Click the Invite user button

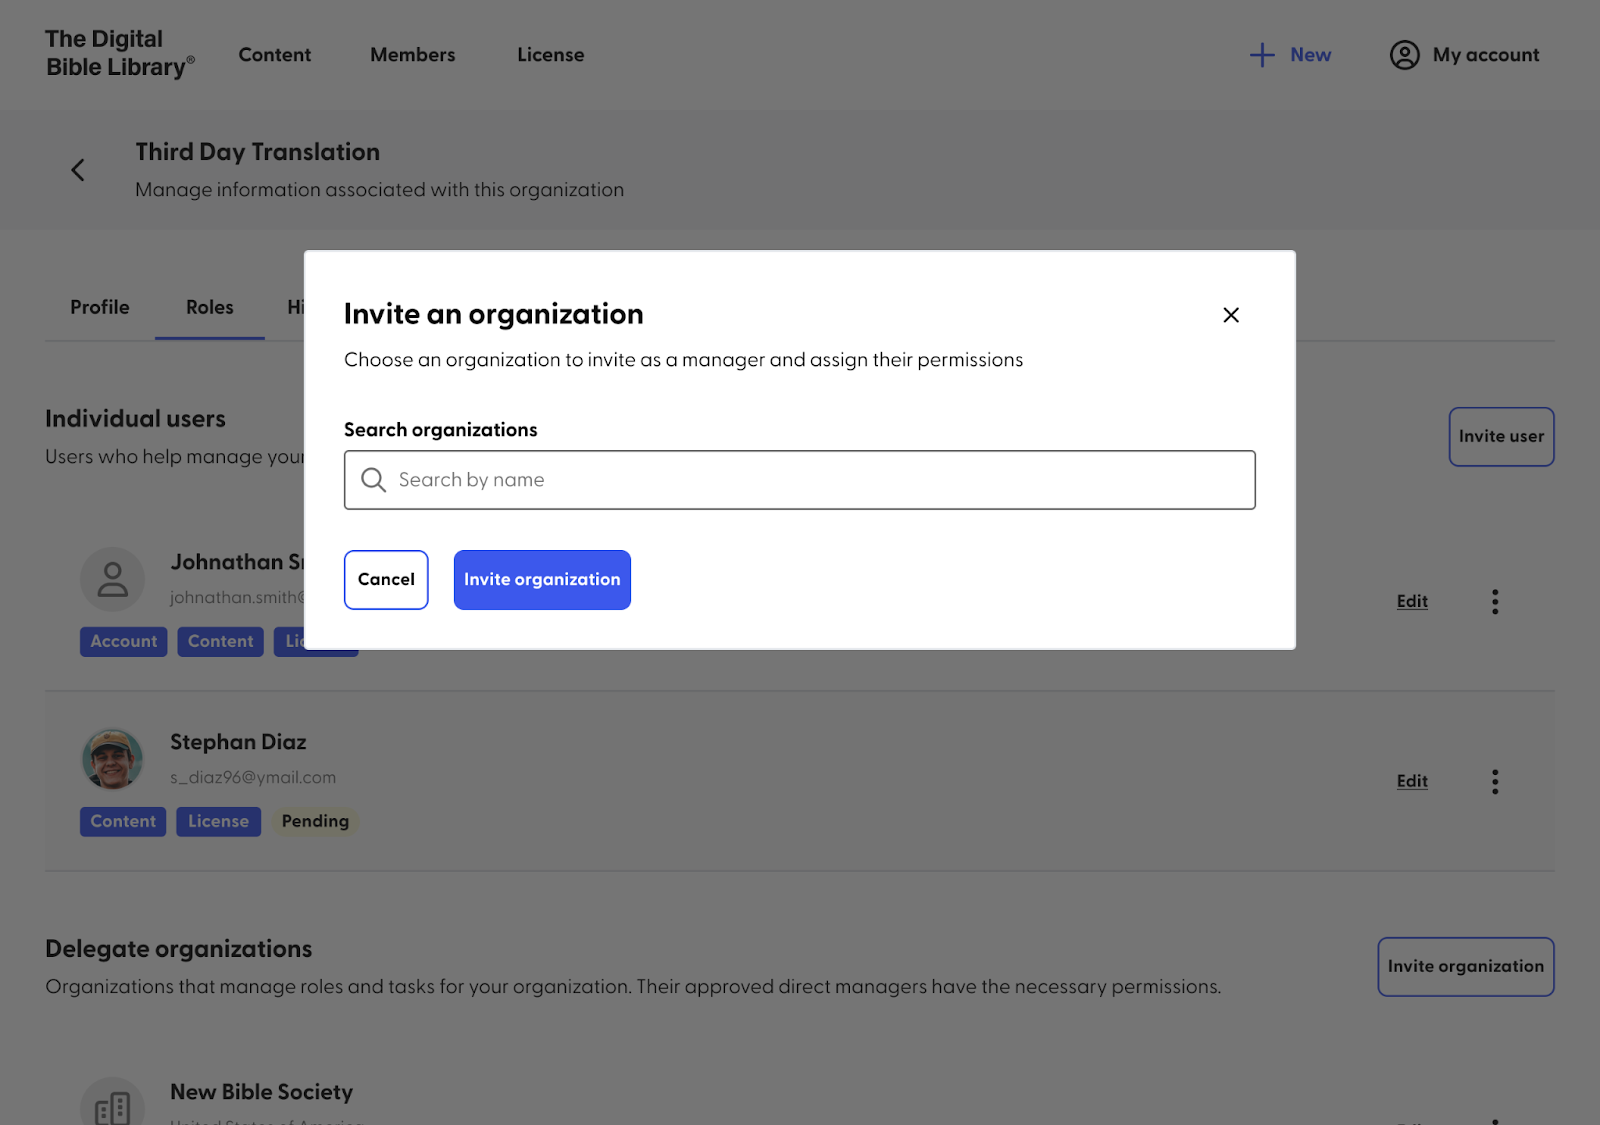pos(1501,437)
